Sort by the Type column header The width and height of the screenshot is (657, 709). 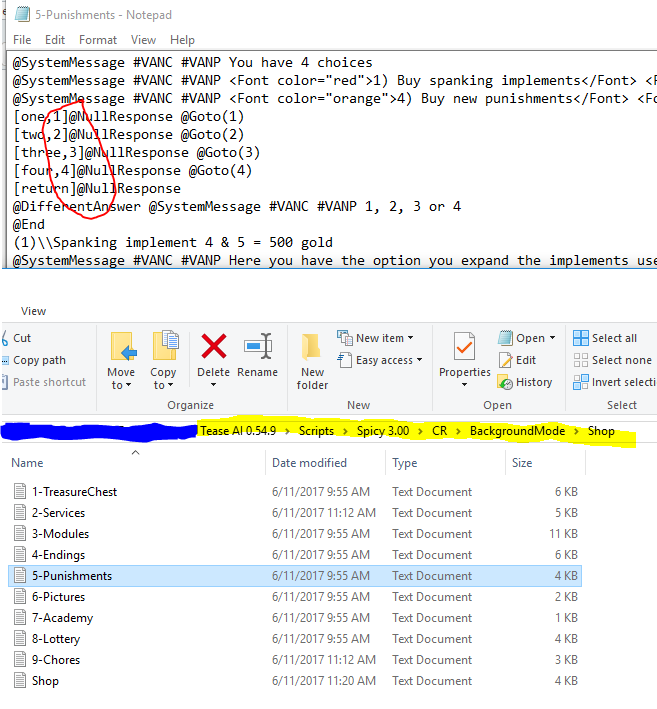tap(445, 463)
